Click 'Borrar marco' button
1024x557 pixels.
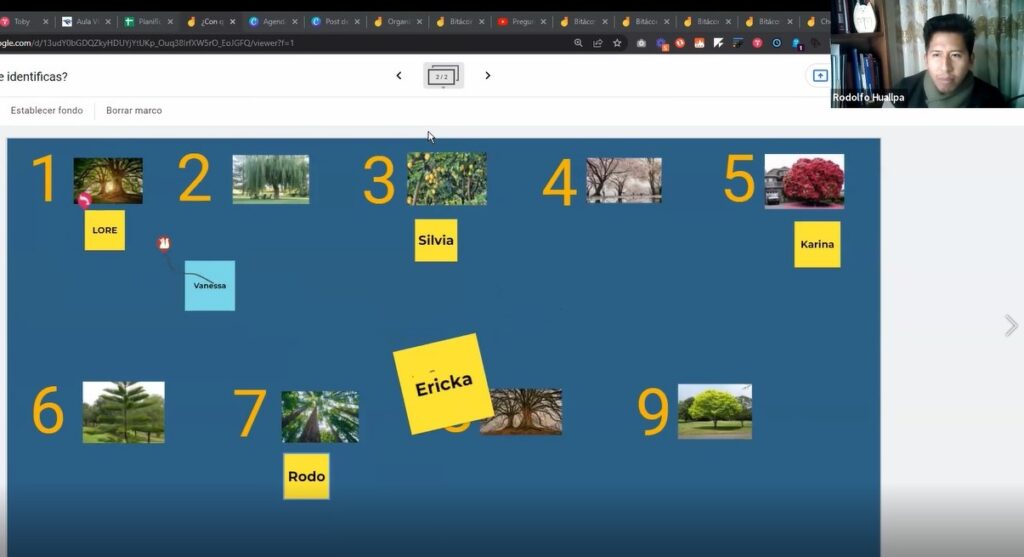(x=134, y=111)
